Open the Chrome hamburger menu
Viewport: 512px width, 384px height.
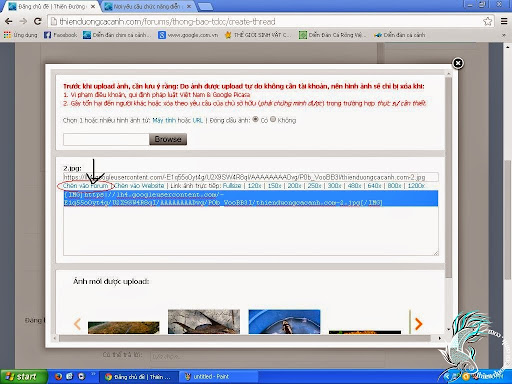(504, 22)
